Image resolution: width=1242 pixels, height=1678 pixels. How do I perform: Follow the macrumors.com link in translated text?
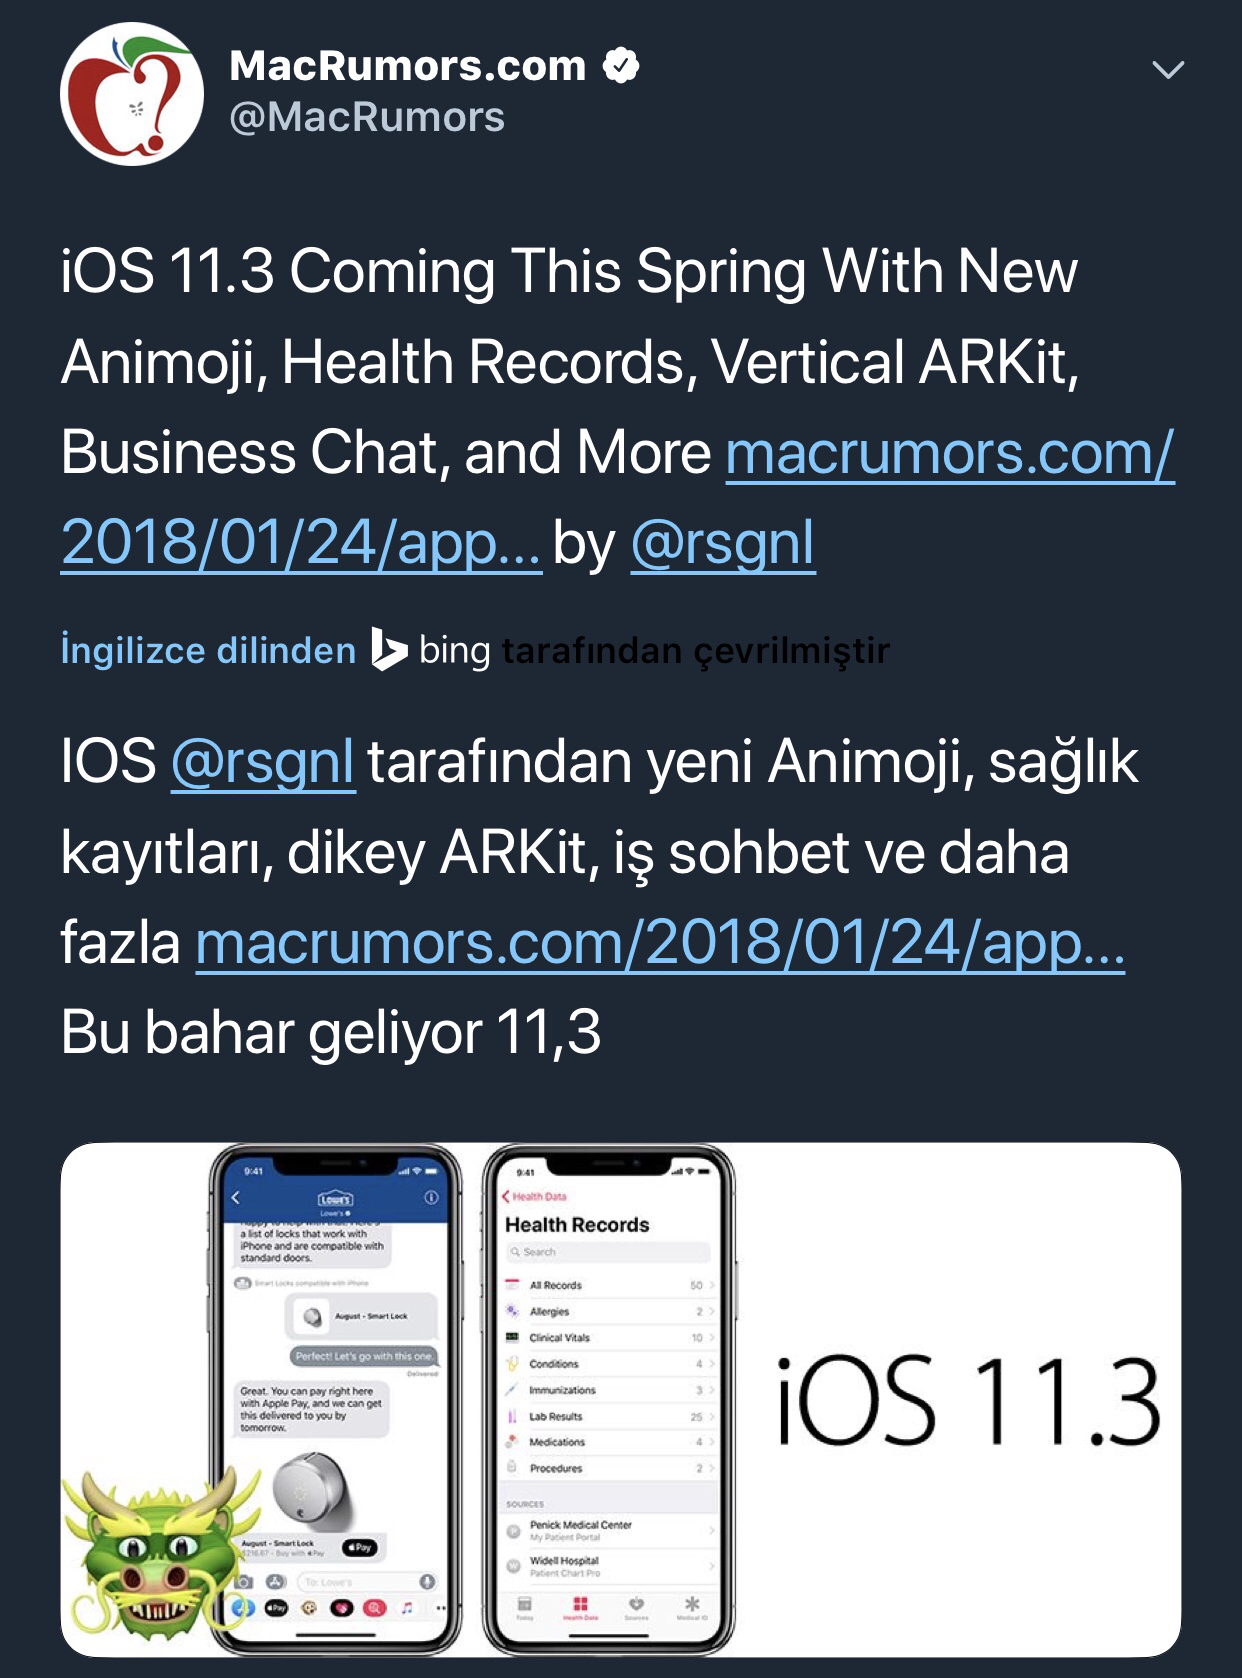tap(660, 943)
